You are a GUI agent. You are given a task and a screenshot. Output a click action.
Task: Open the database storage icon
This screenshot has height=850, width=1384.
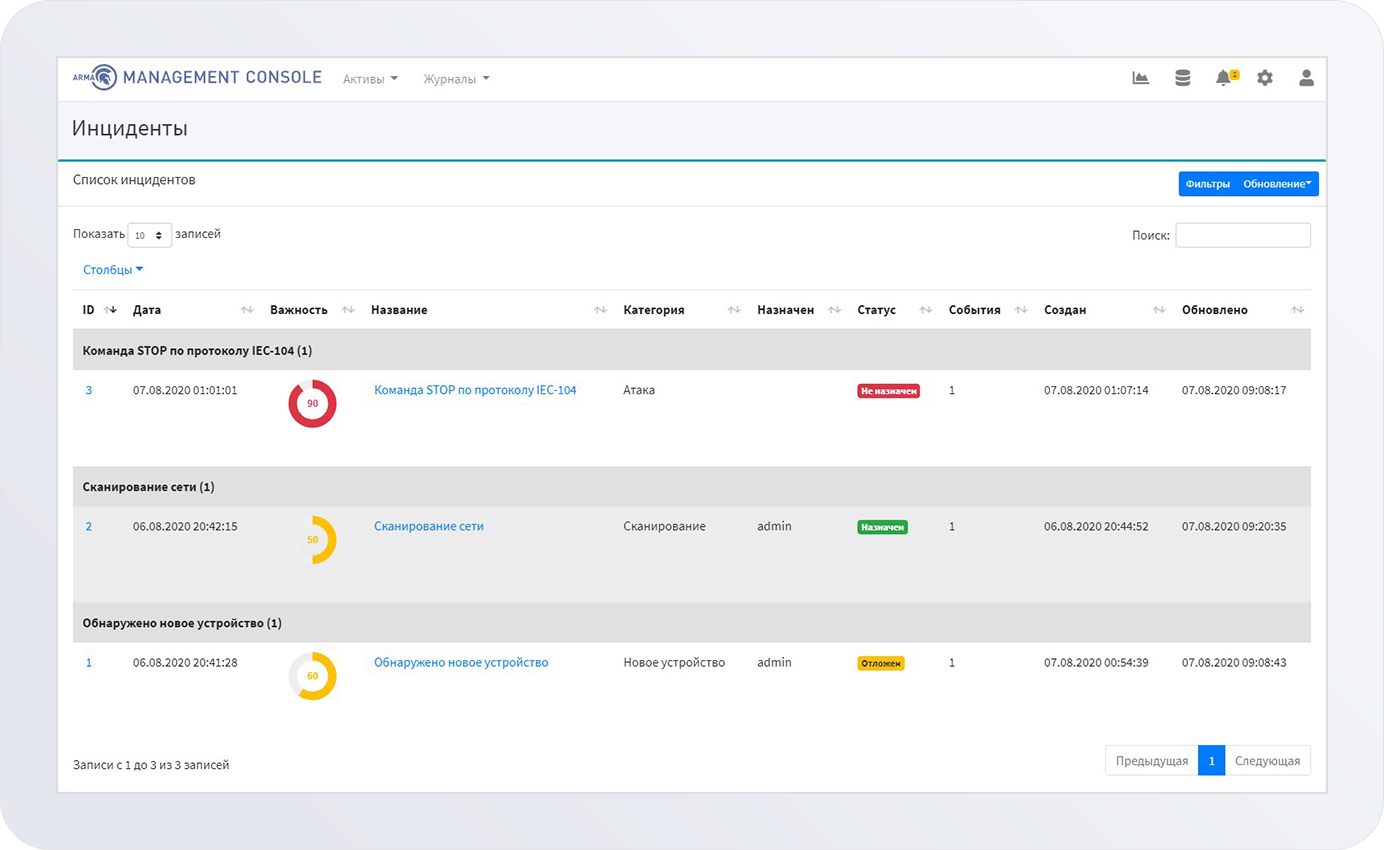click(1182, 78)
